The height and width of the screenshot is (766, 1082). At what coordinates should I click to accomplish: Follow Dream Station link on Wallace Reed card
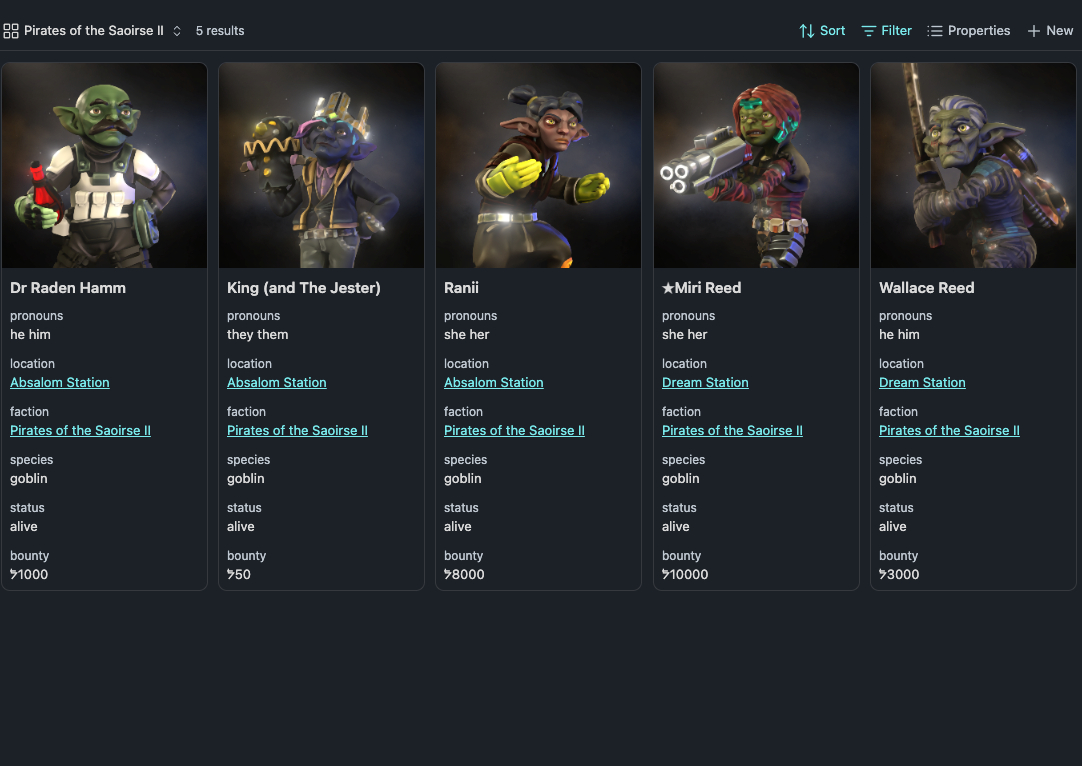tap(922, 383)
